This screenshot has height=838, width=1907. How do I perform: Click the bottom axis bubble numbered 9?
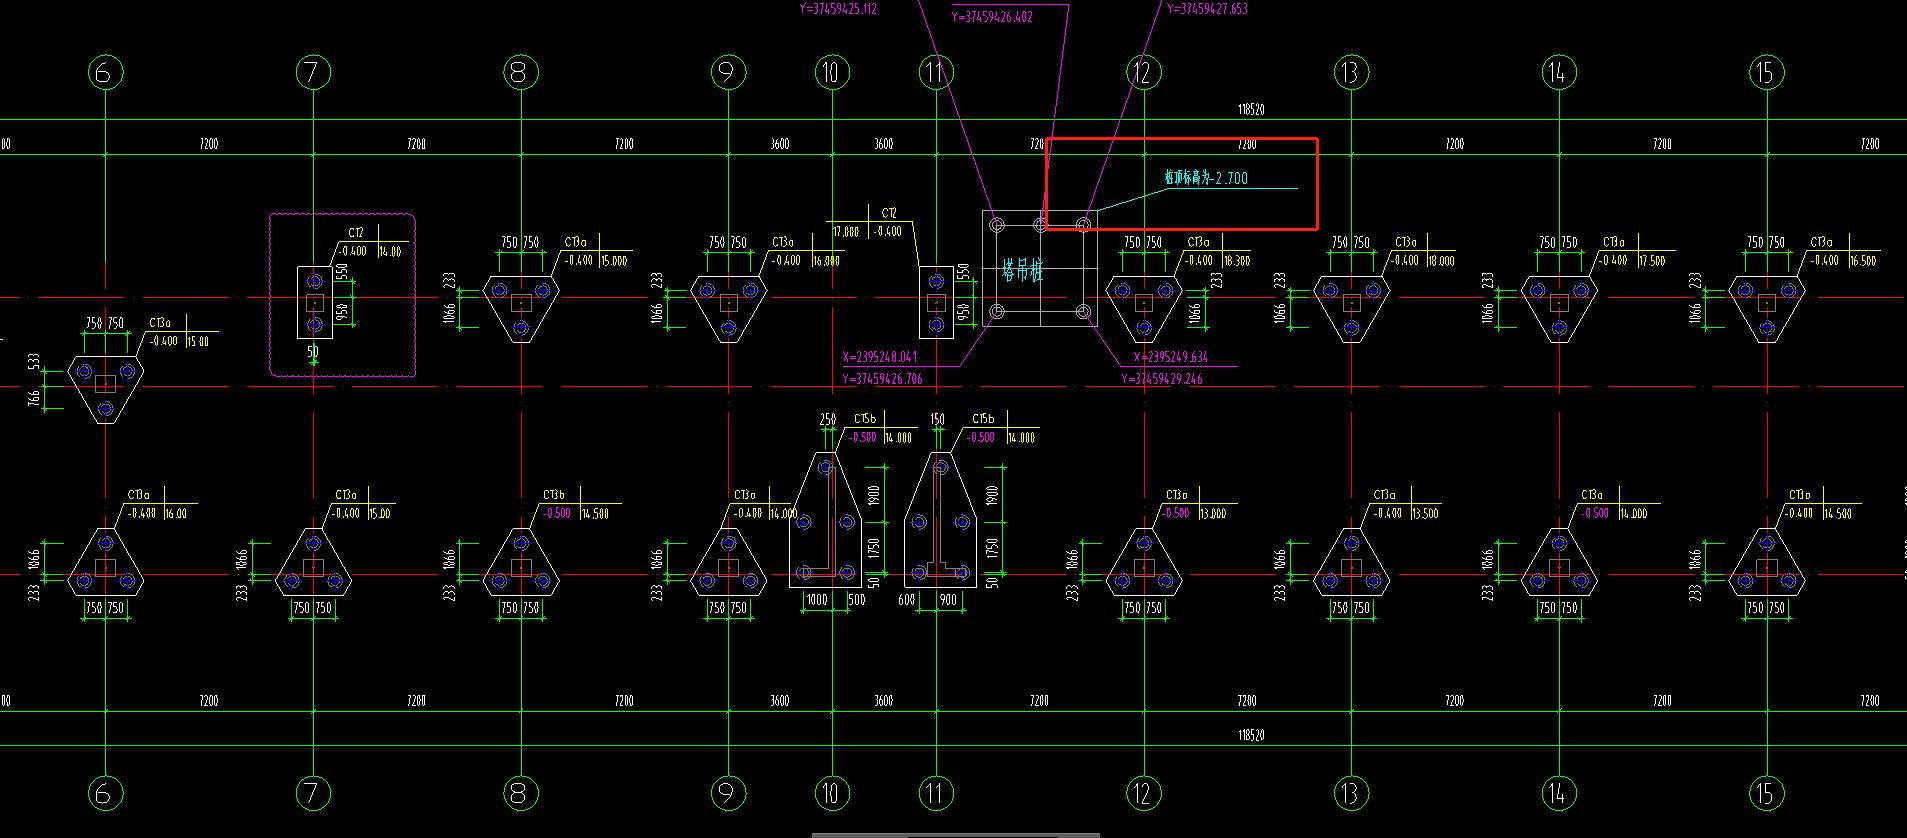click(728, 793)
